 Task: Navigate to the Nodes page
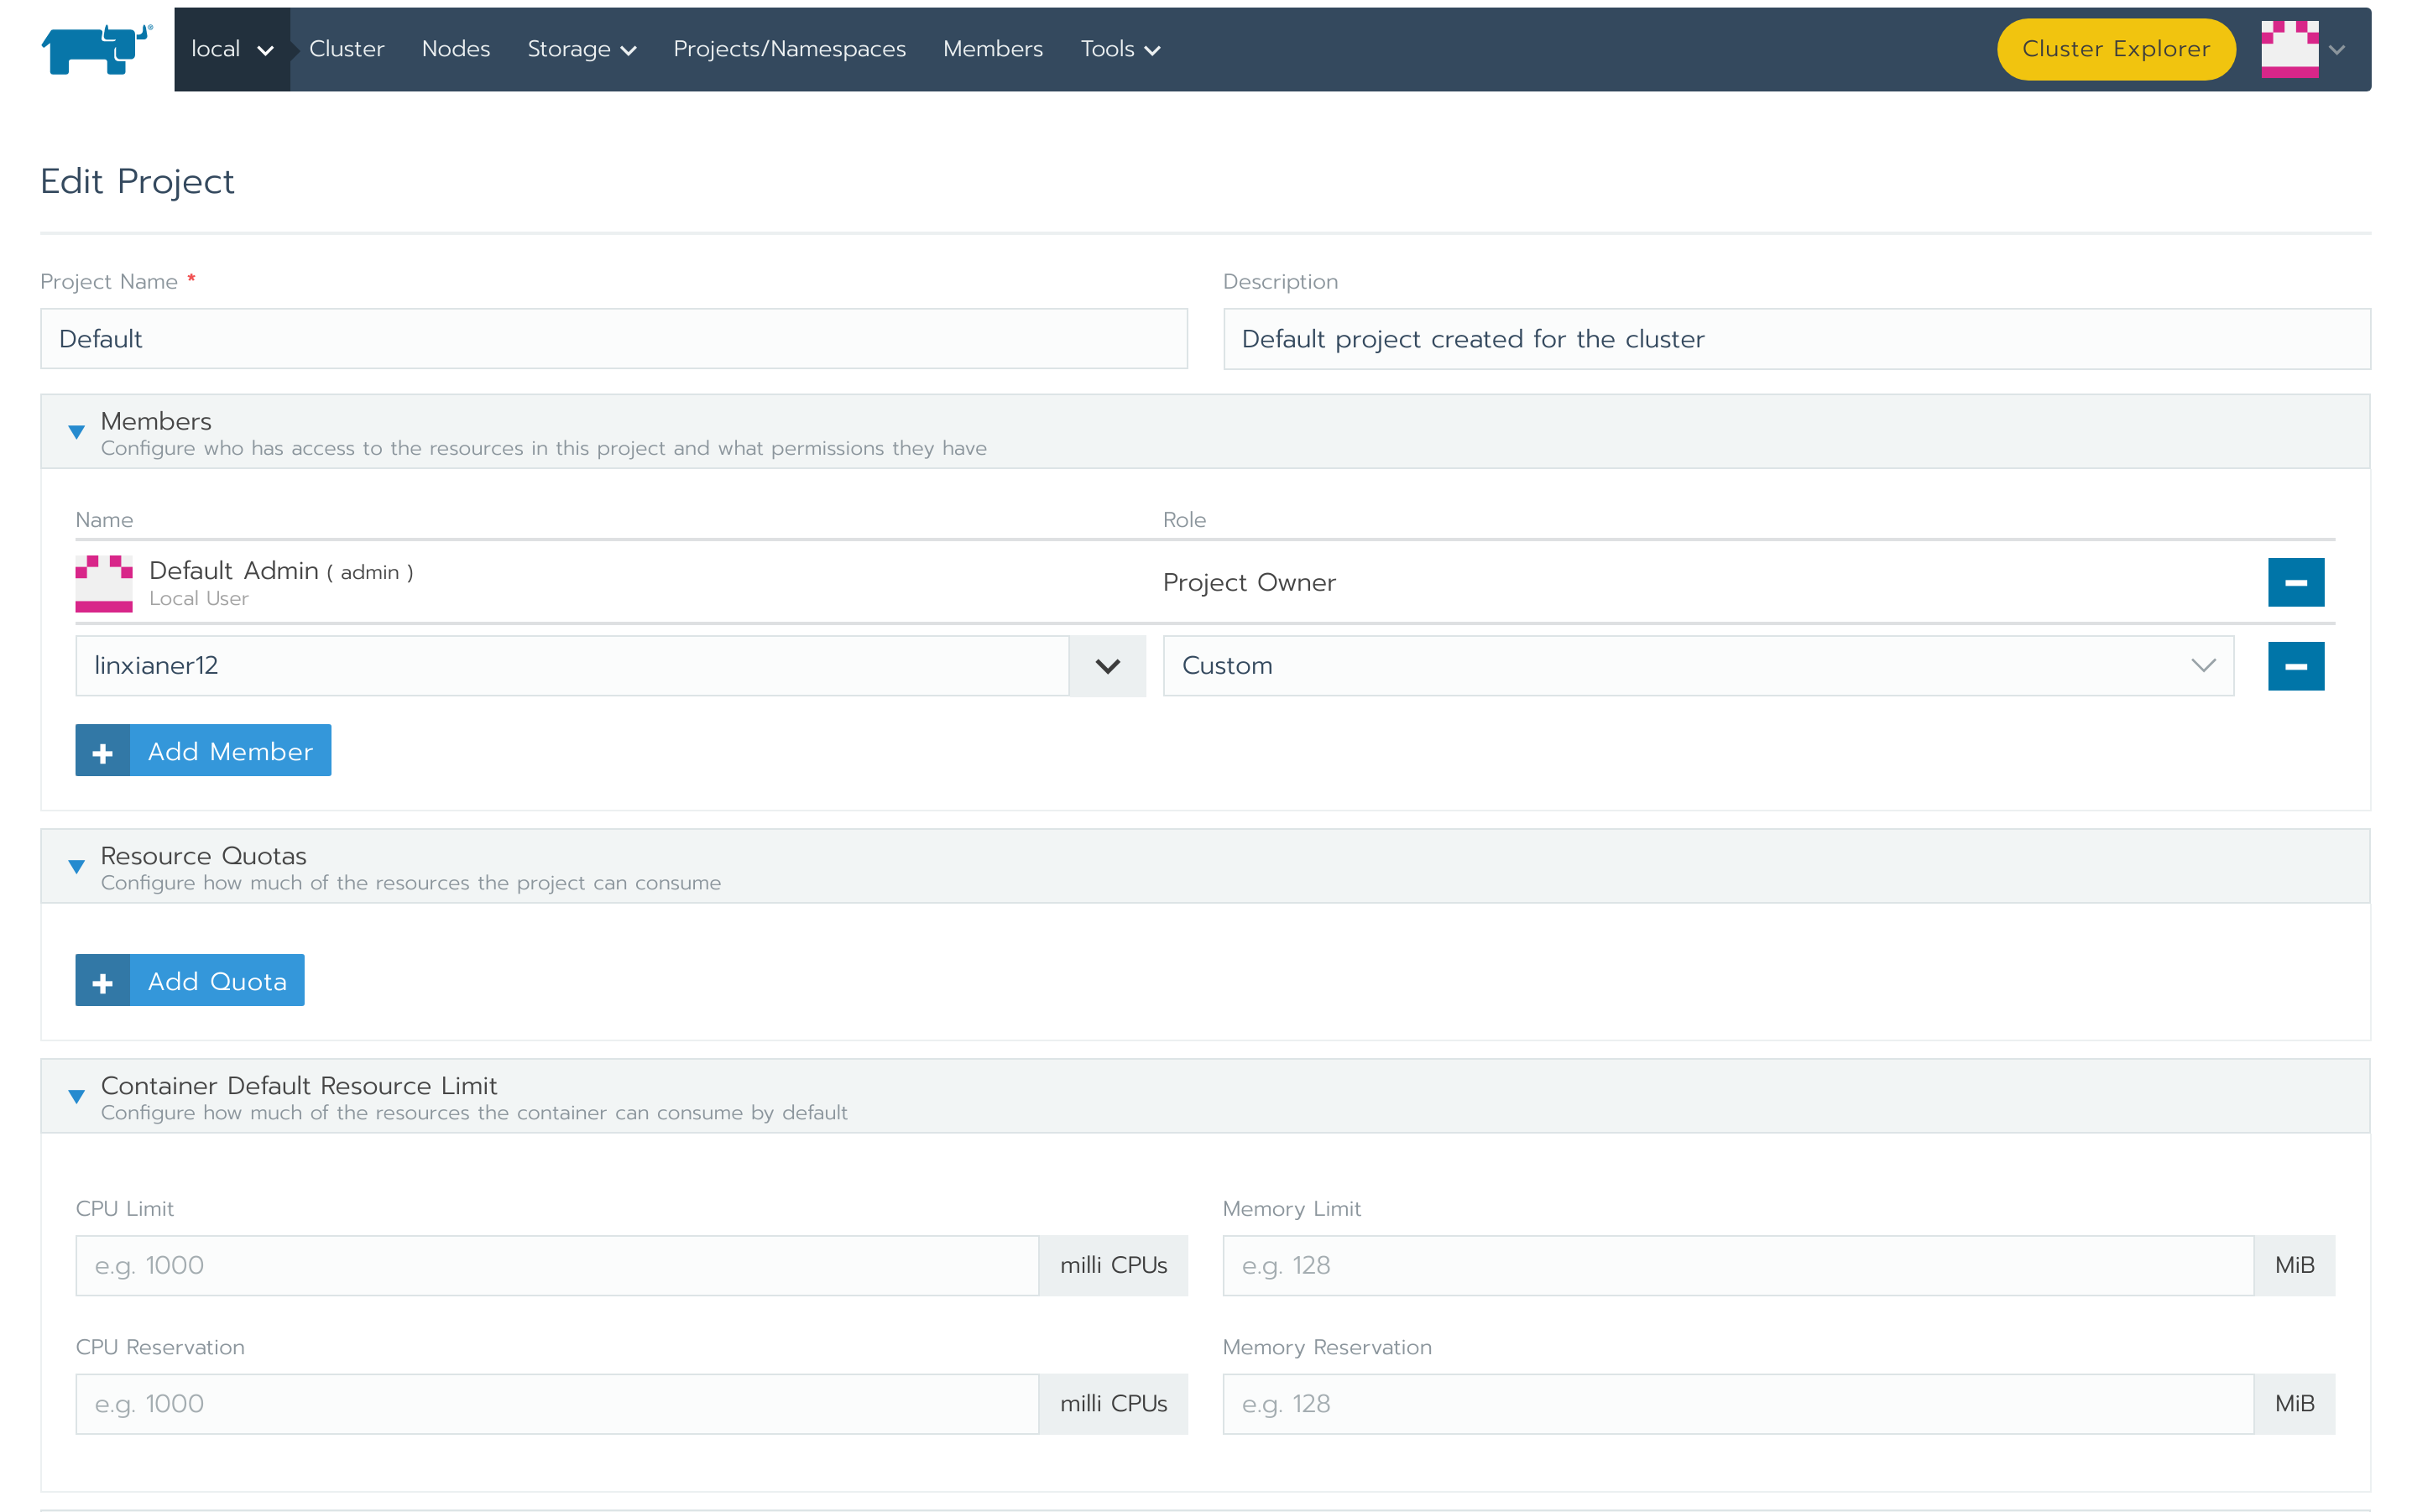(455, 49)
